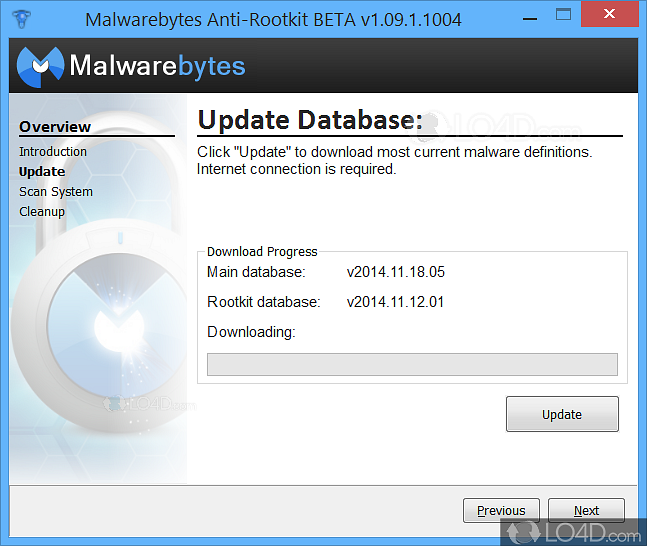Screen dimensions: 647x546
Task: Close the Anti-Rootkit window
Action: pyautogui.click(x=609, y=14)
